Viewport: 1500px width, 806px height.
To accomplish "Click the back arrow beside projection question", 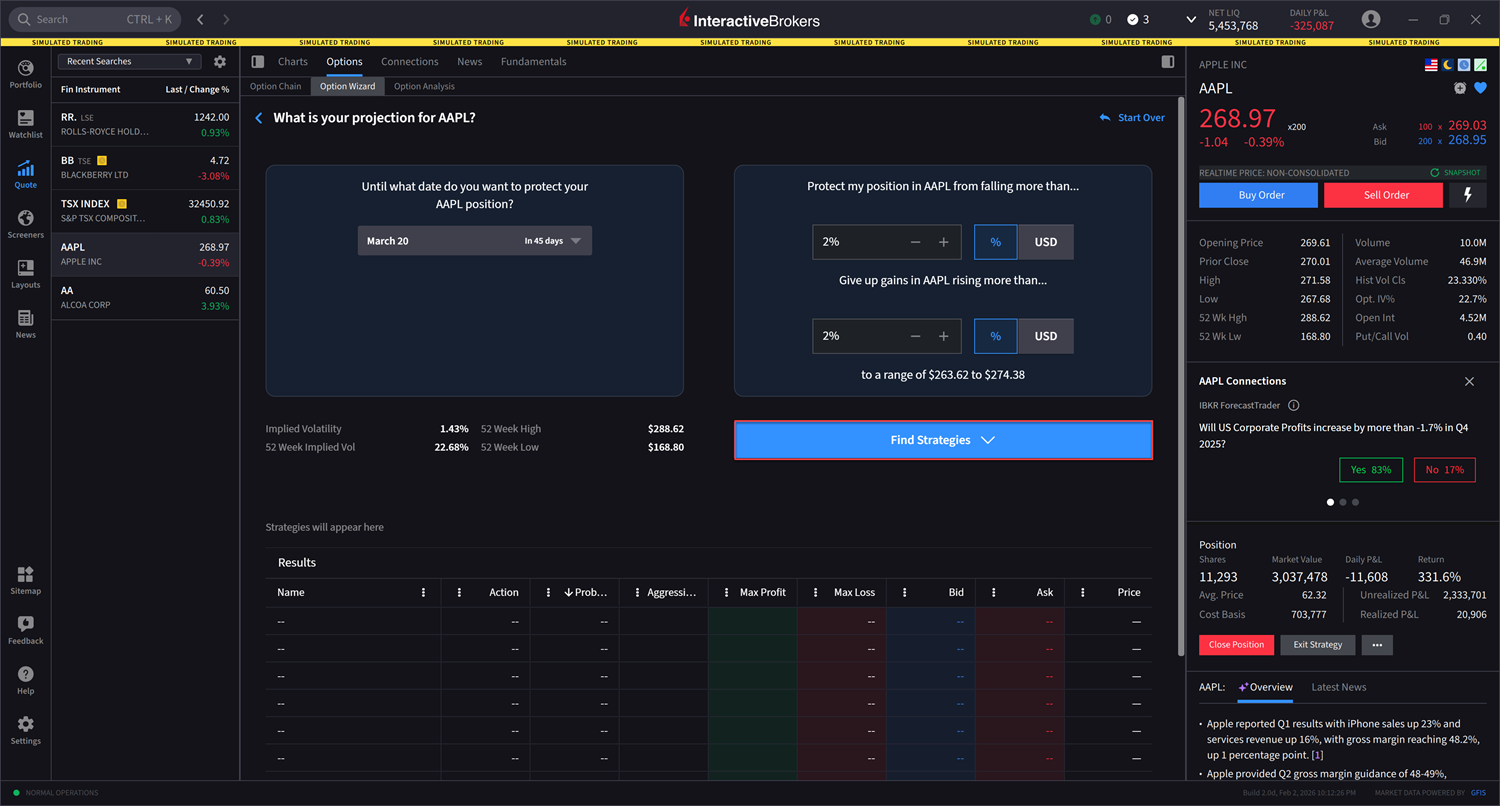I will point(259,118).
